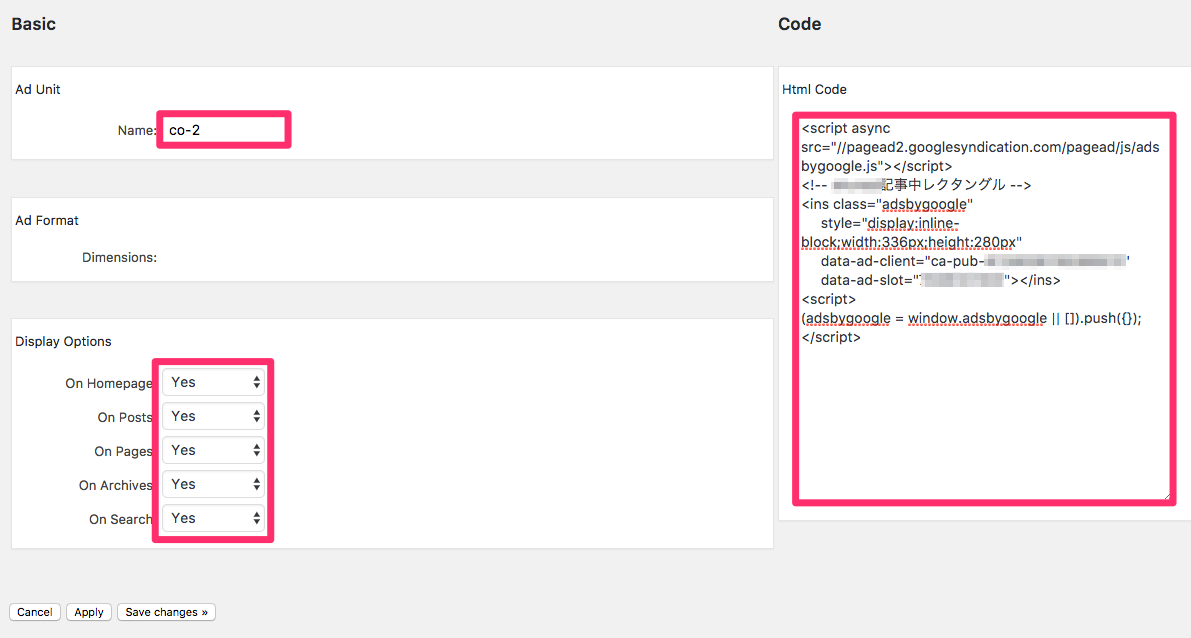
Task: Click the 'On Search' label text
Action: click(120, 520)
